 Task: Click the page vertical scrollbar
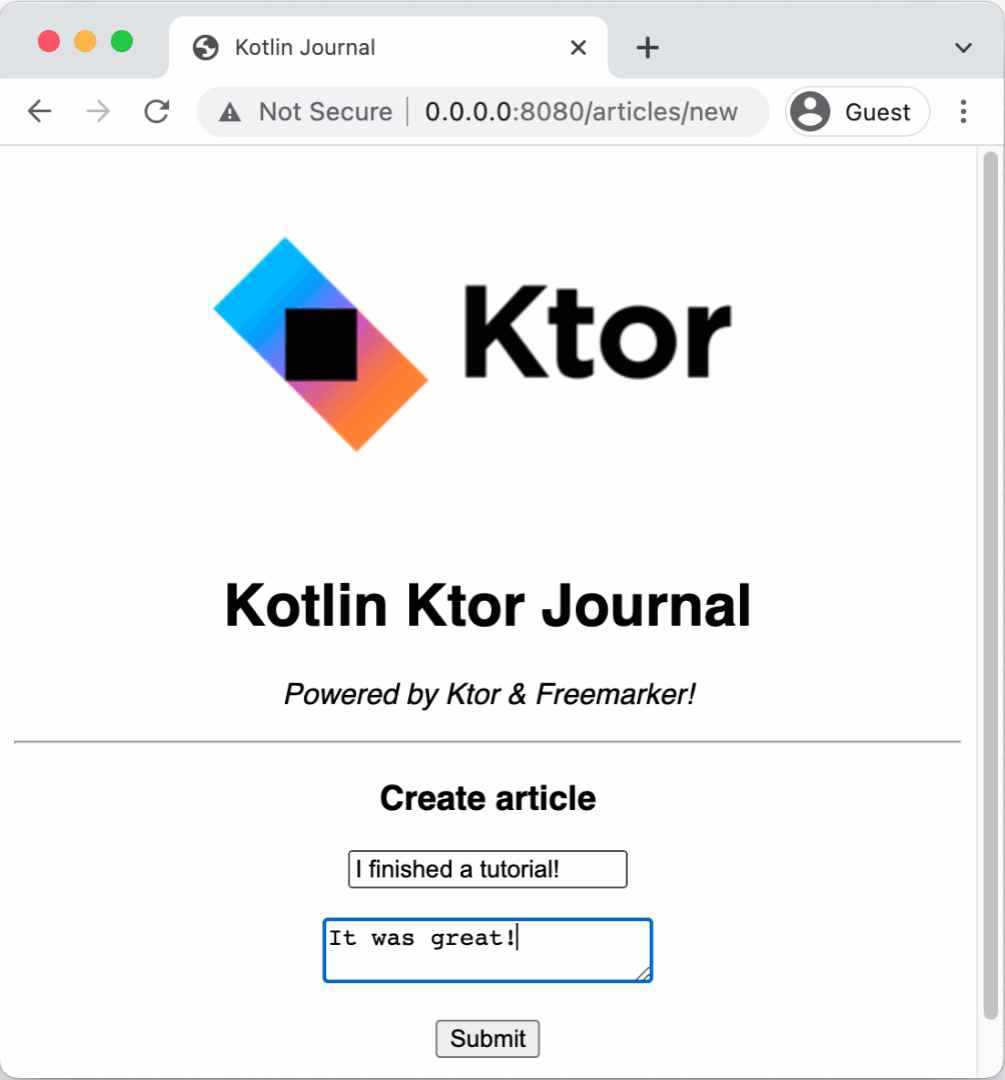click(x=991, y=585)
